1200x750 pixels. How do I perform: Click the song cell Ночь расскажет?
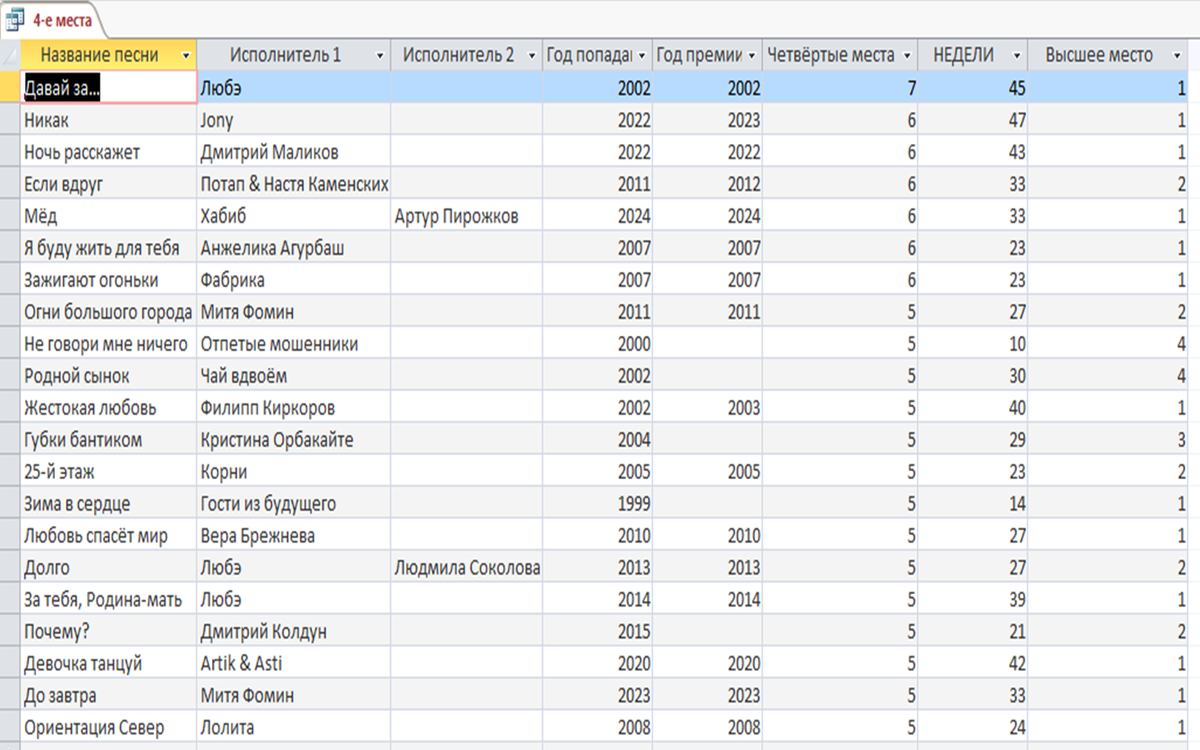[x=108, y=152]
